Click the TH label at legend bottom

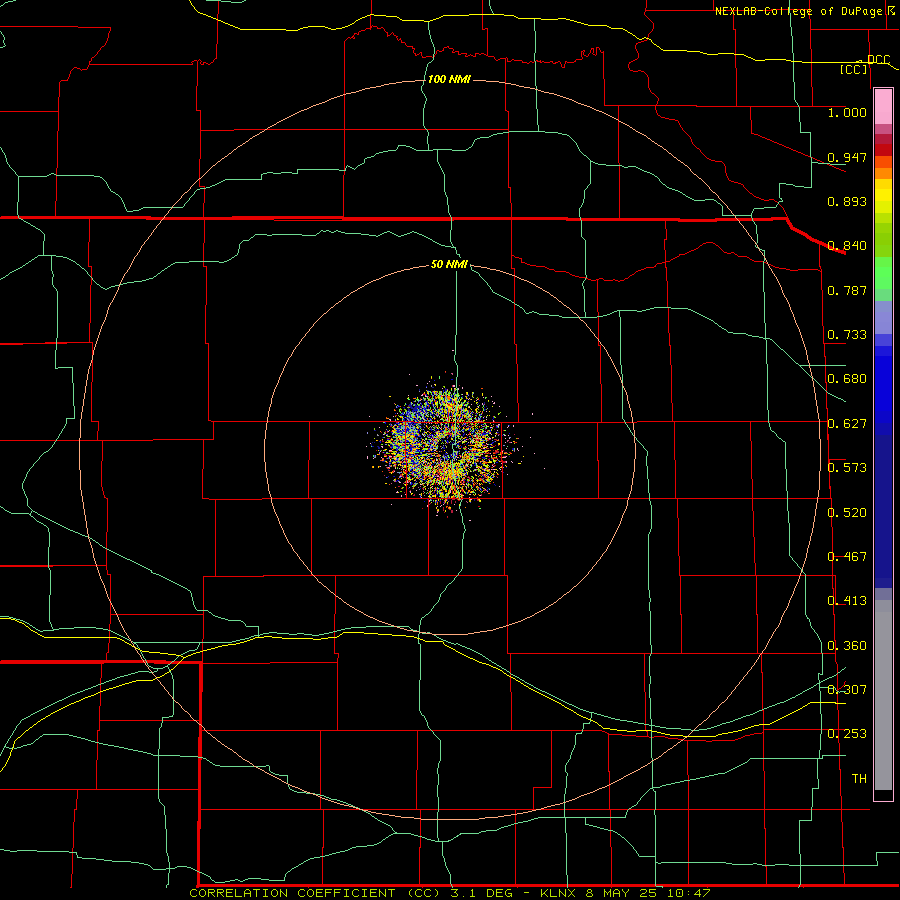click(859, 779)
